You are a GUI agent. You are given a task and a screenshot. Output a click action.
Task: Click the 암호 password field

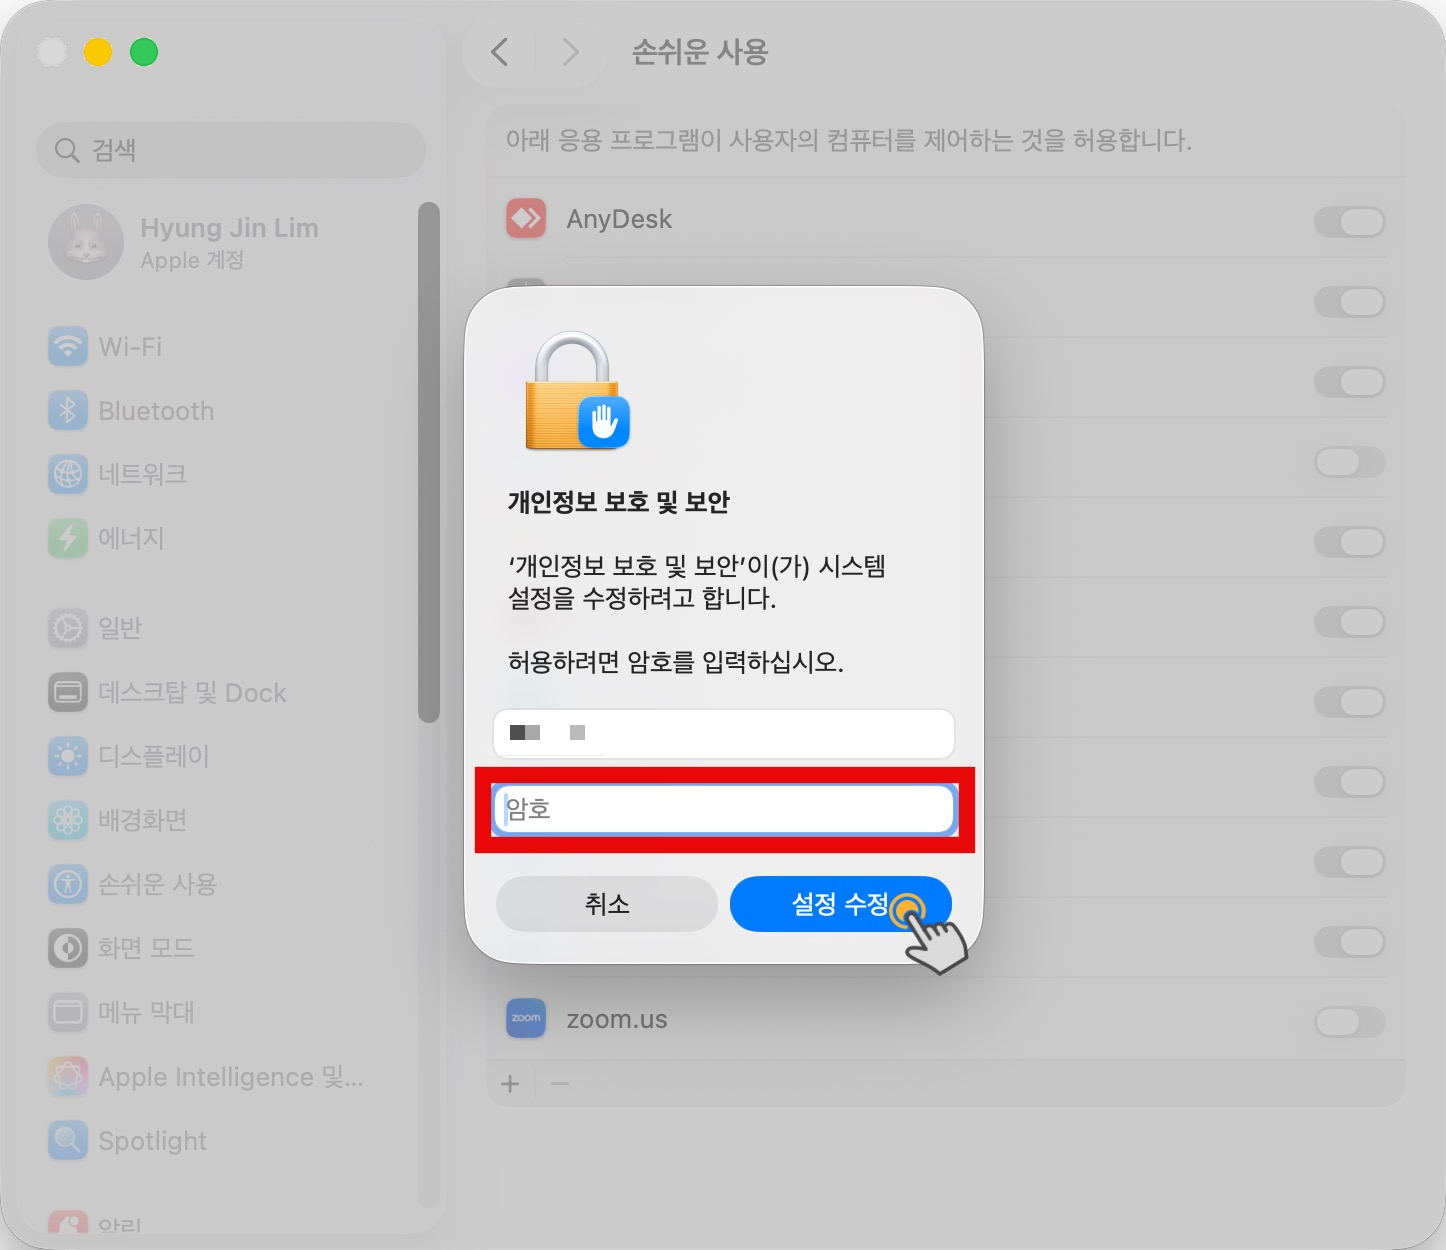coord(724,809)
